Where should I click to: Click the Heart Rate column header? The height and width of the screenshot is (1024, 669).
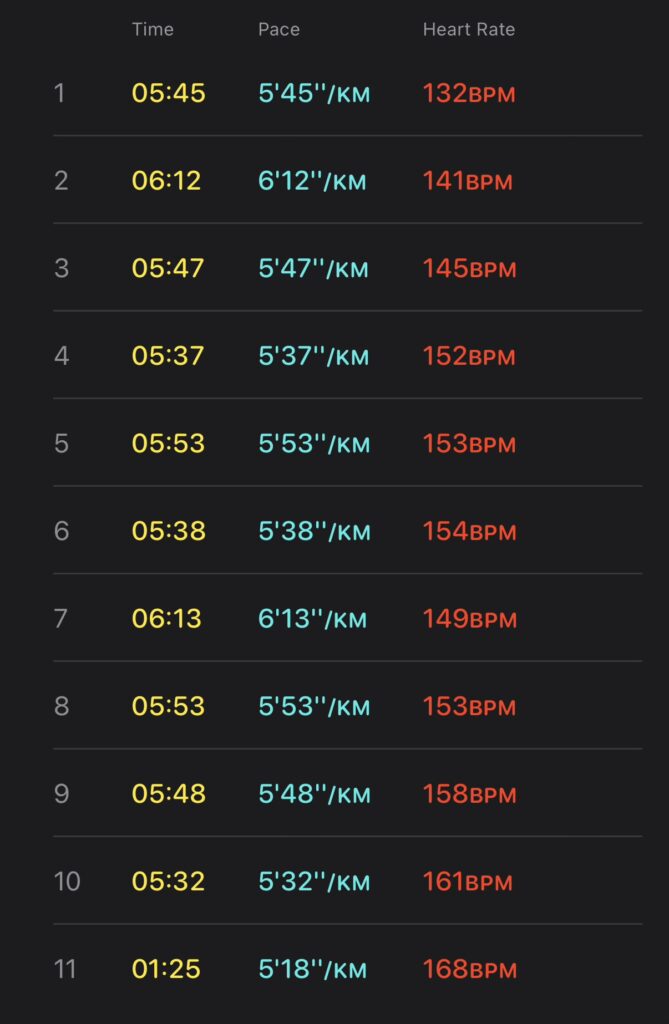click(468, 29)
